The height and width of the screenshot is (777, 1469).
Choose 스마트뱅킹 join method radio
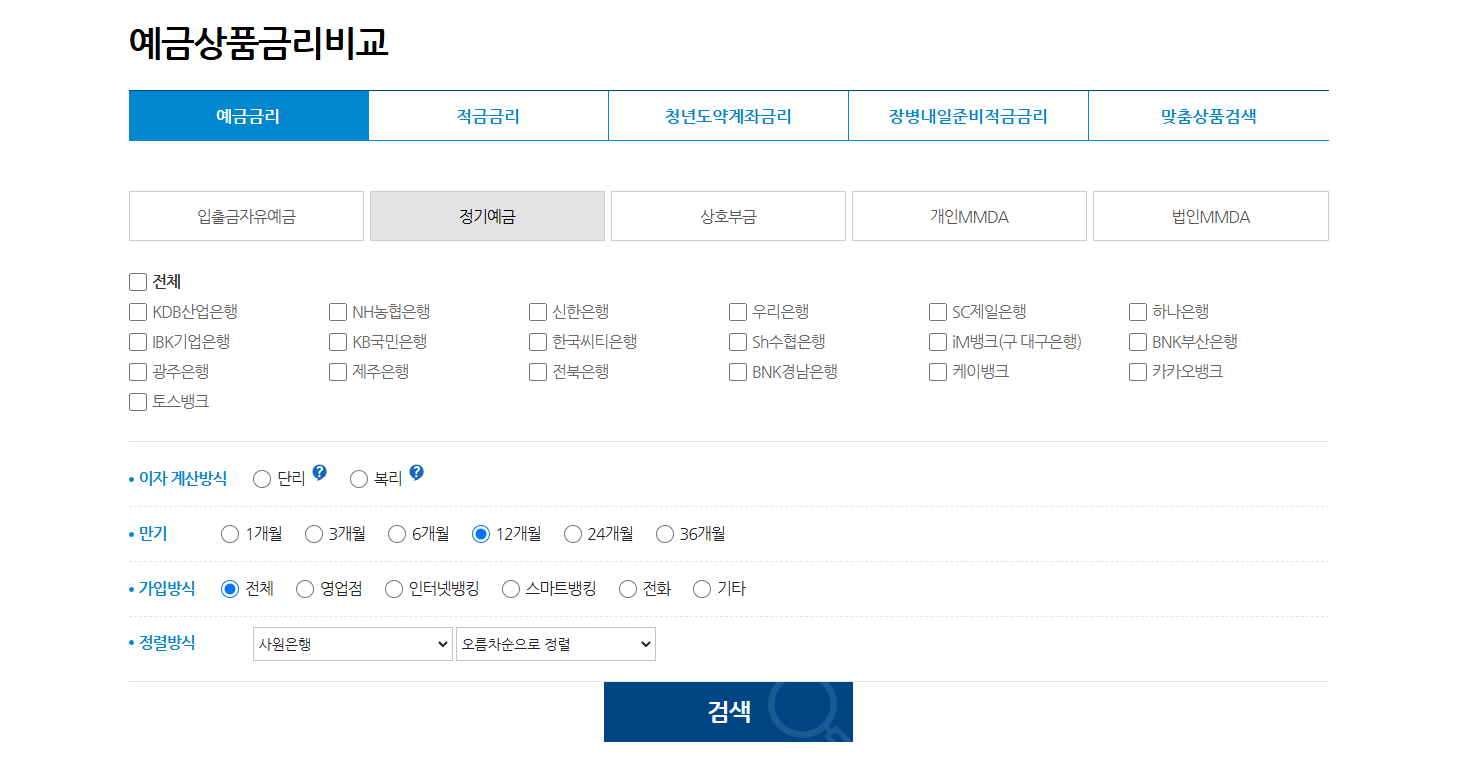click(511, 589)
